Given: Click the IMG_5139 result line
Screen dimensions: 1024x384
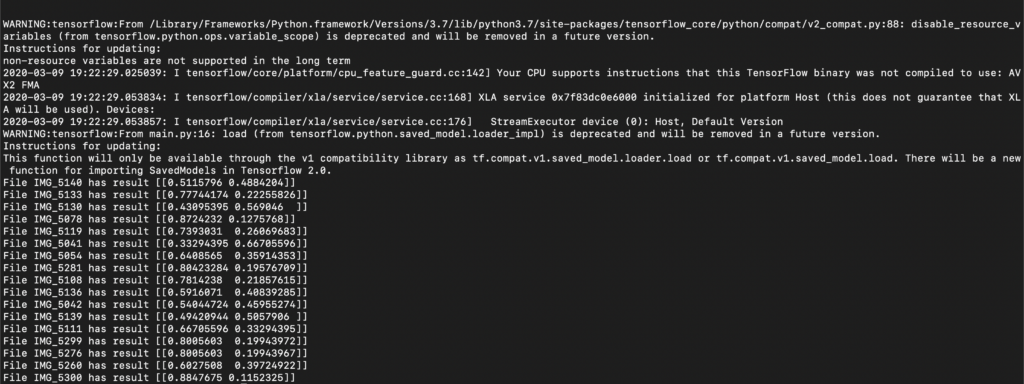Looking at the screenshot, I should [155, 317].
